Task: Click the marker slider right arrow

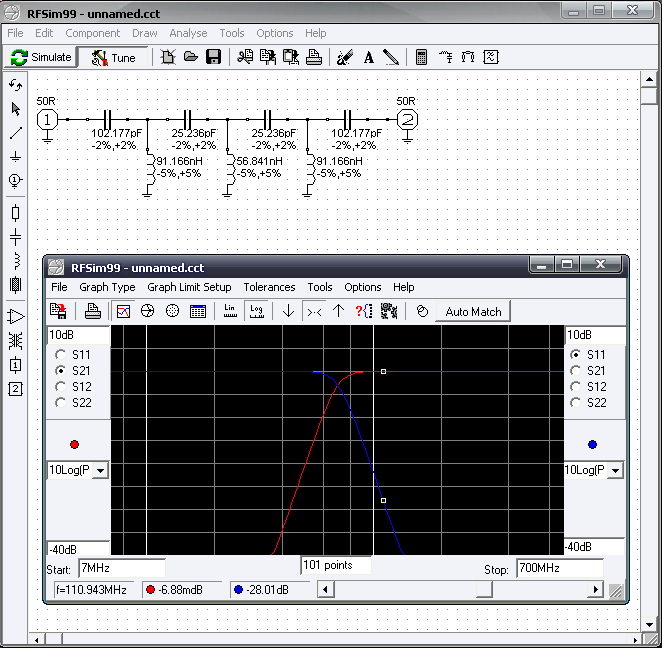Action: tap(595, 589)
